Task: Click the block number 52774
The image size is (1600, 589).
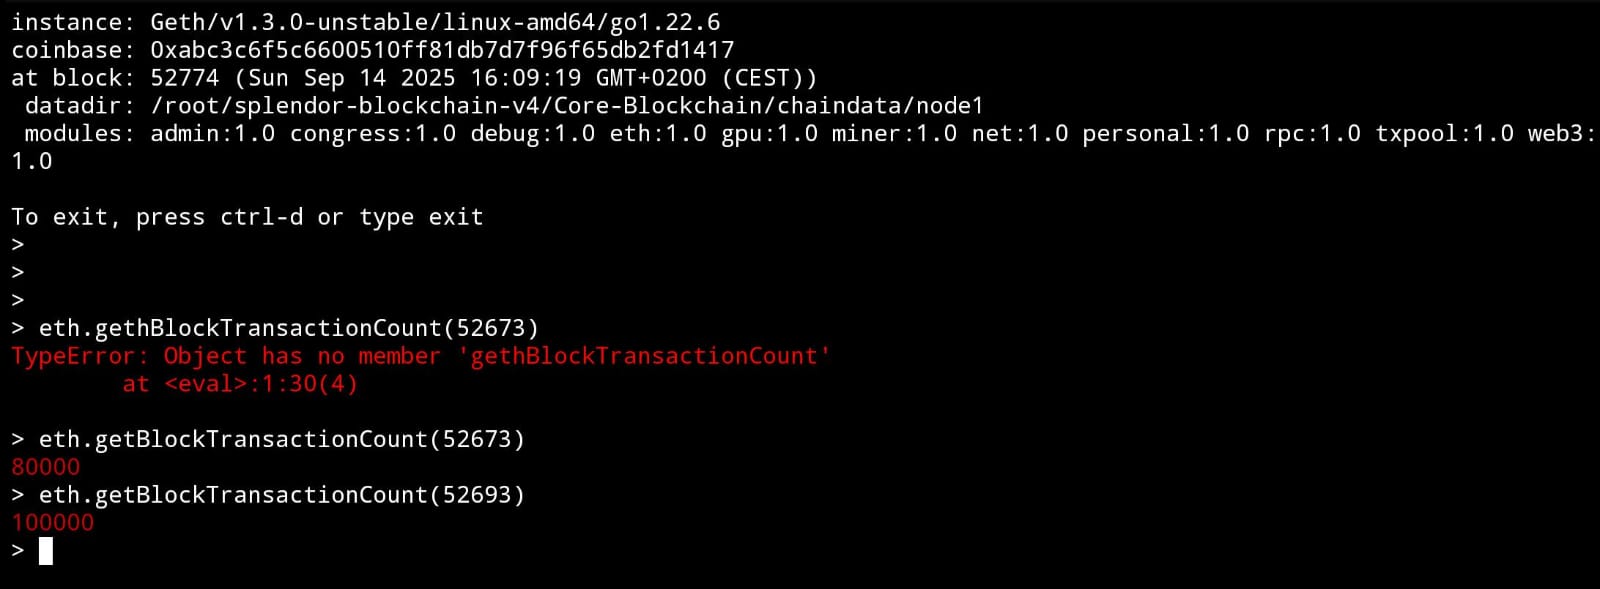Action: pos(184,78)
